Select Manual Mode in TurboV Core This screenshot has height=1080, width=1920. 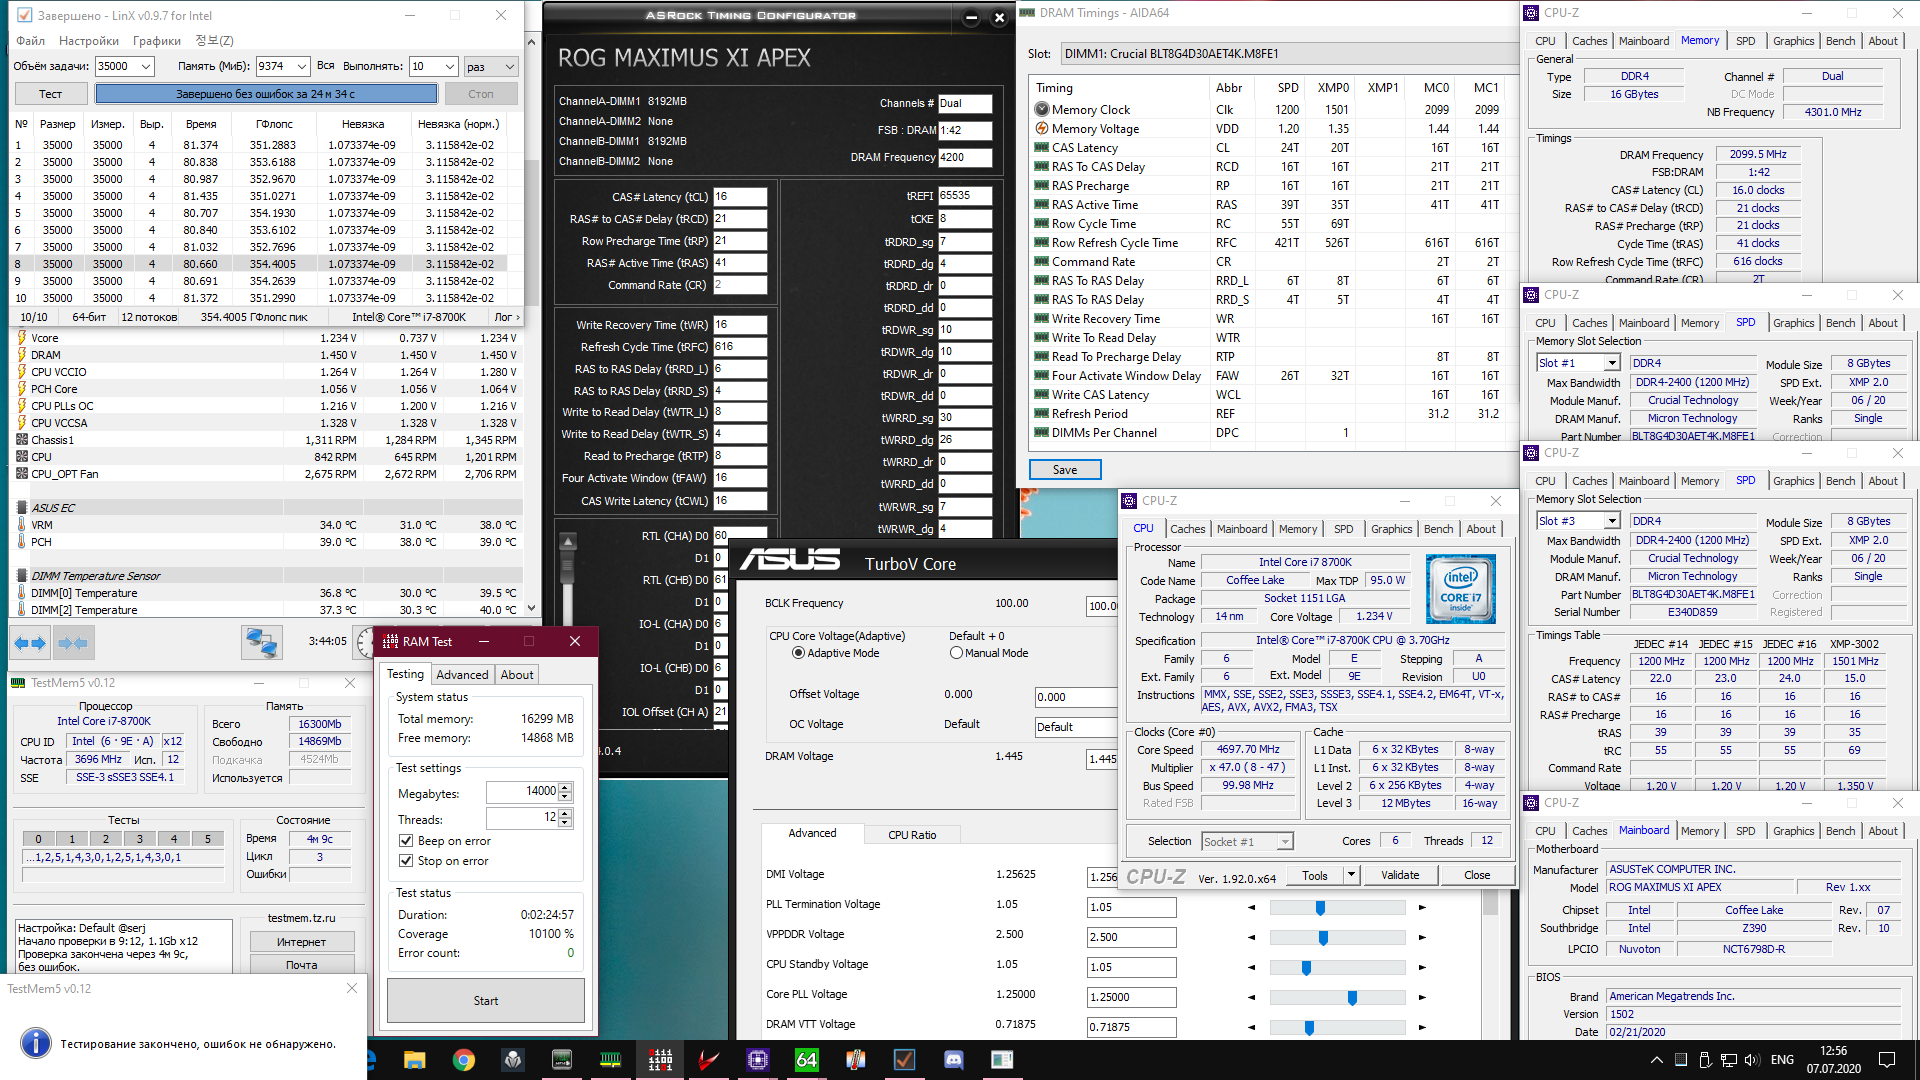(957, 653)
